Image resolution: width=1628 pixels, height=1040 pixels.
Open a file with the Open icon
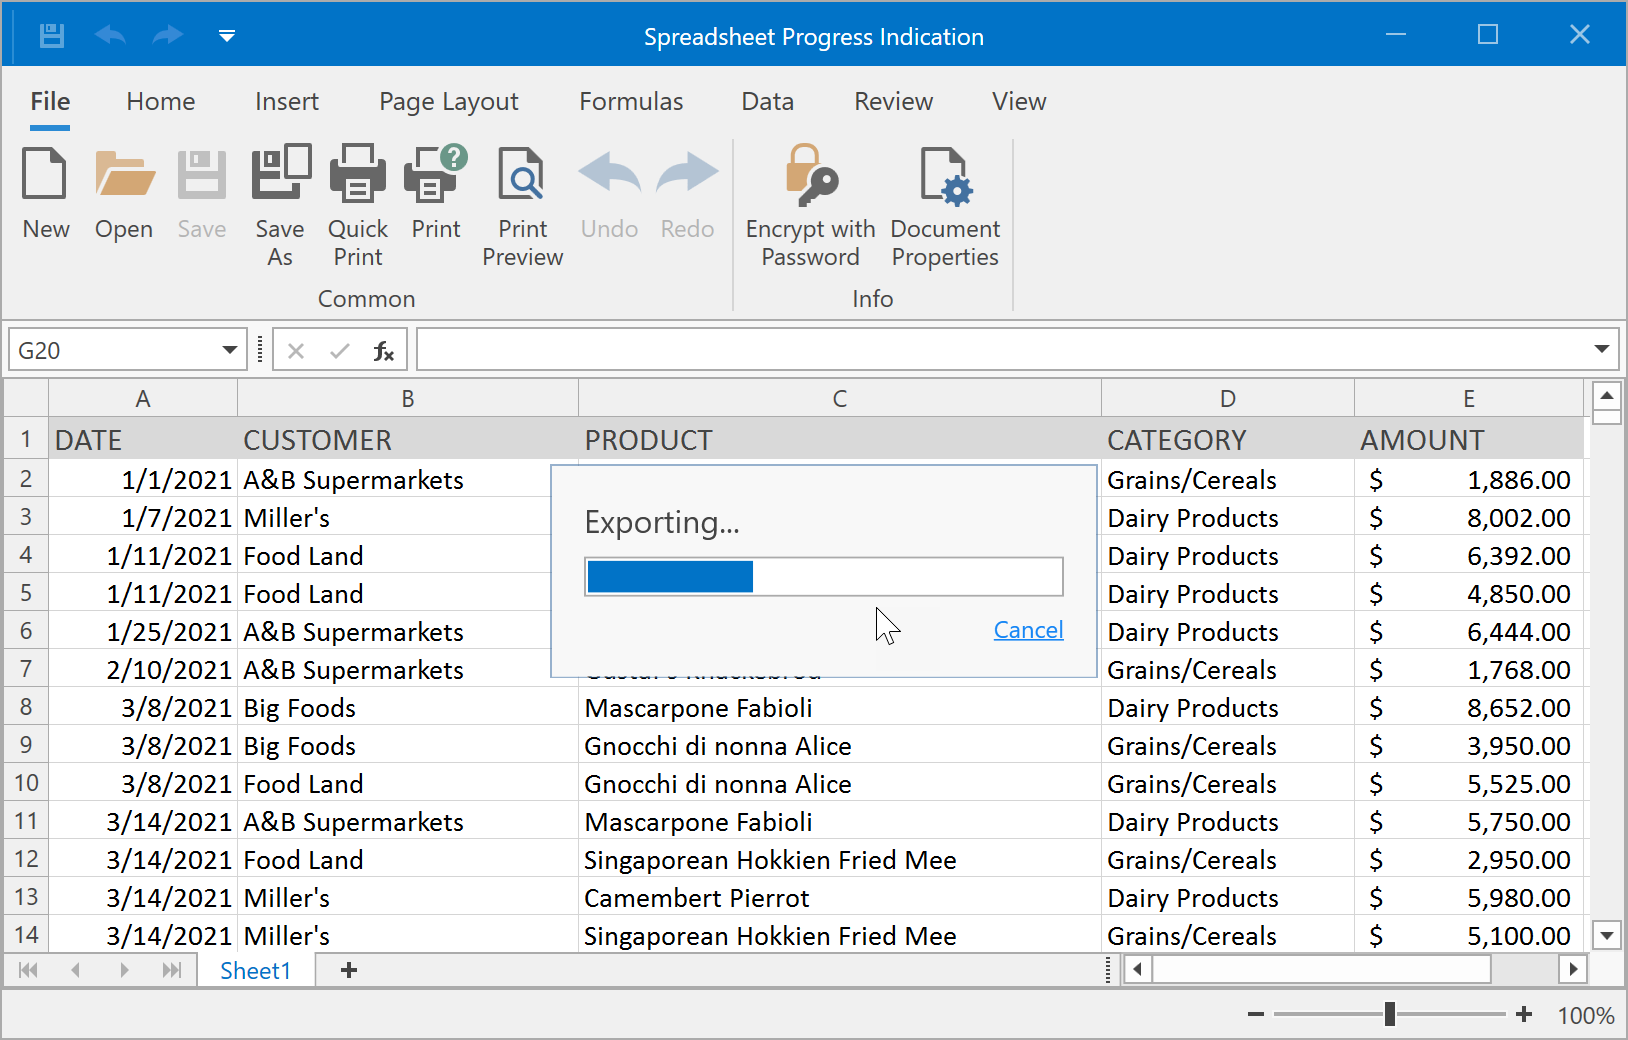[124, 175]
